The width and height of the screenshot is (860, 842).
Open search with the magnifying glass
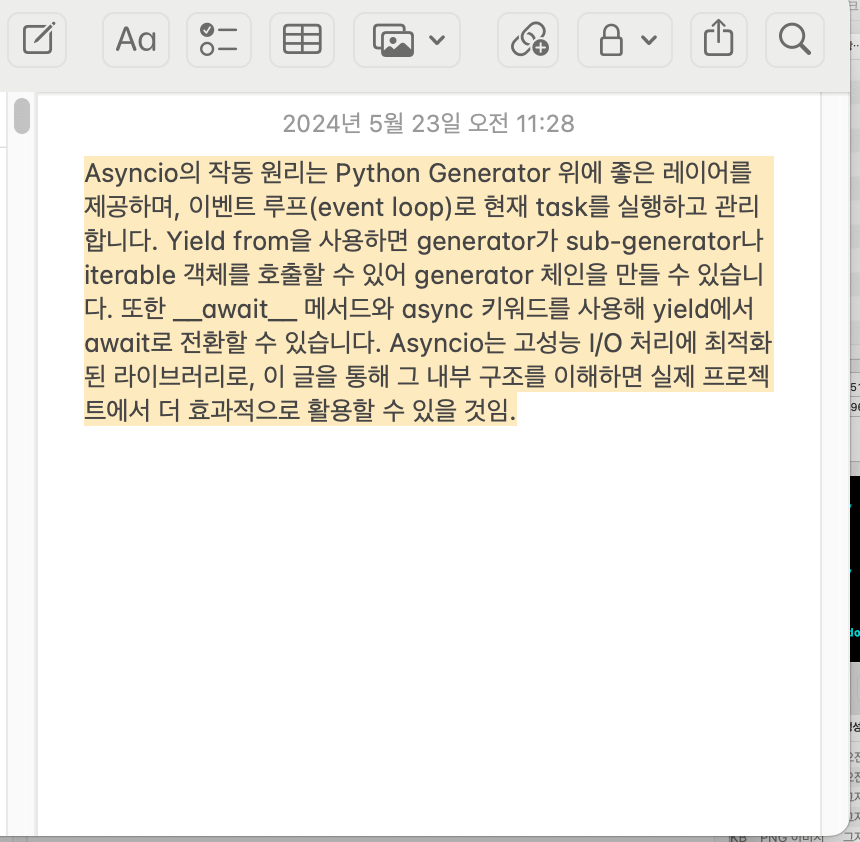(x=793, y=40)
